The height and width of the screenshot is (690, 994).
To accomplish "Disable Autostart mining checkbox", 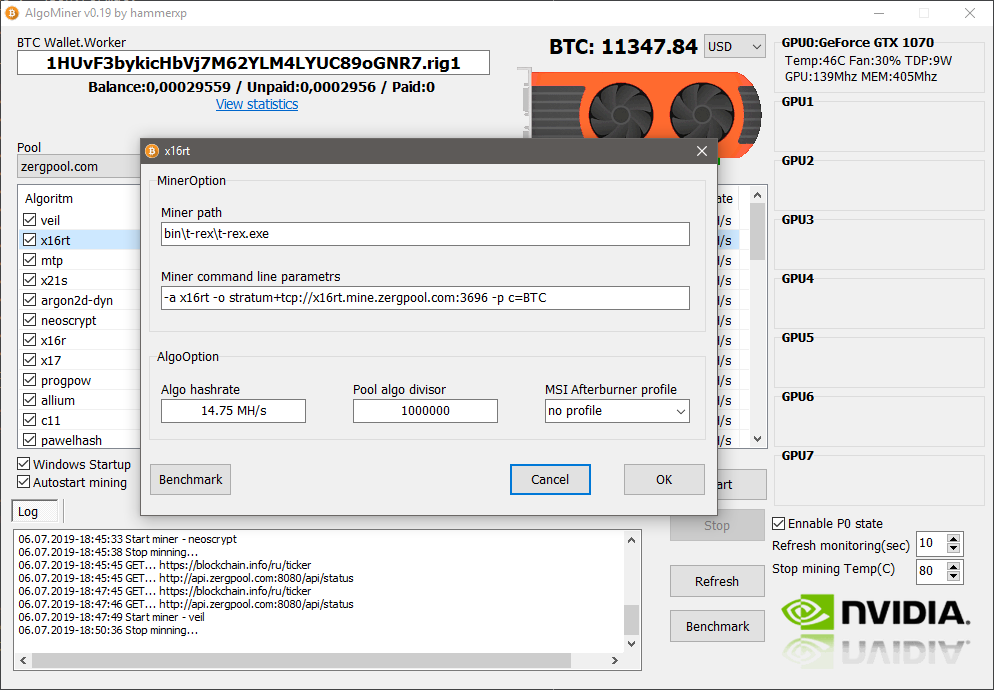I will 23,482.
